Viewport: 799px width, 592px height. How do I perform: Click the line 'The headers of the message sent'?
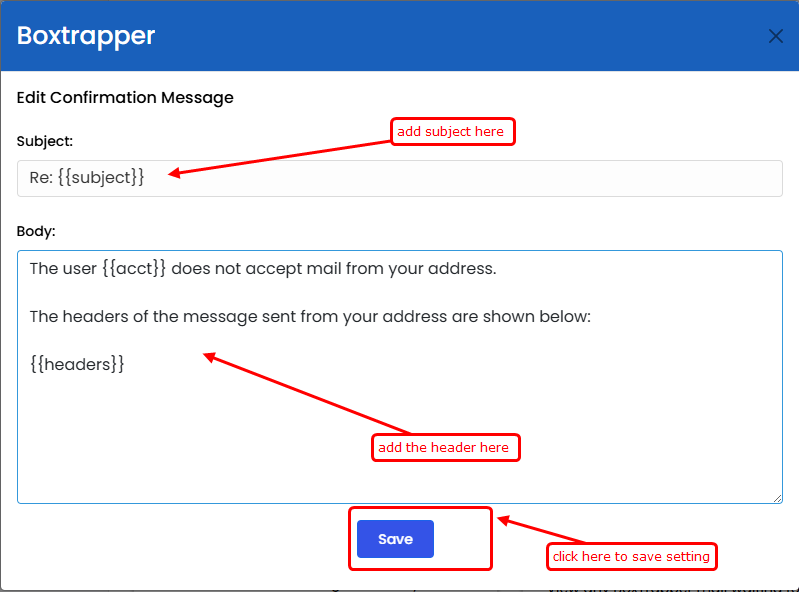click(310, 316)
